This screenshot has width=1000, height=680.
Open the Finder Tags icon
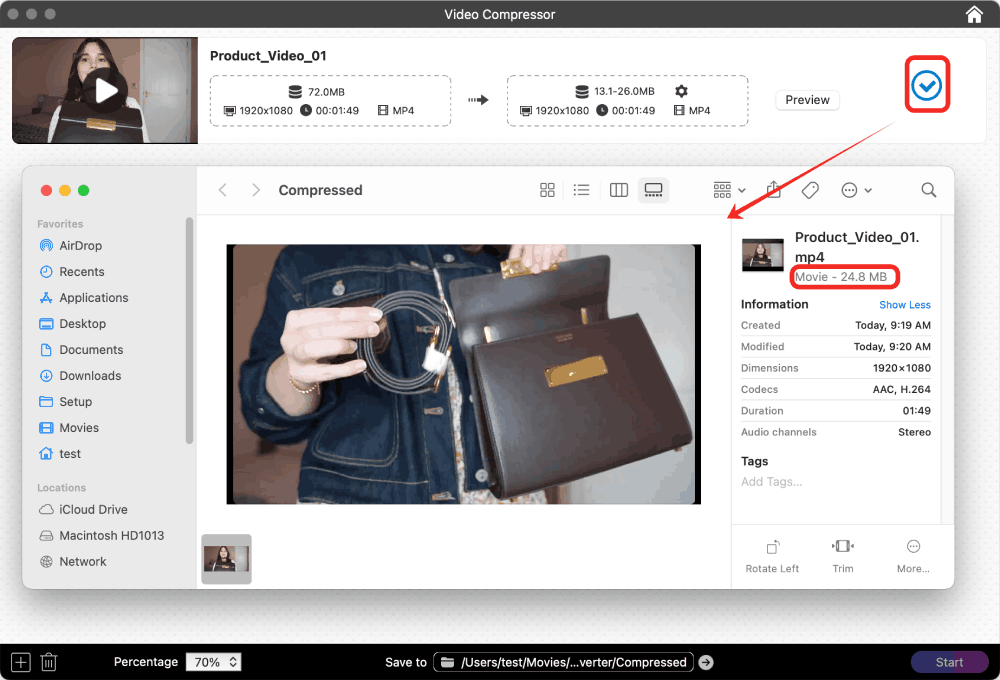tap(810, 190)
